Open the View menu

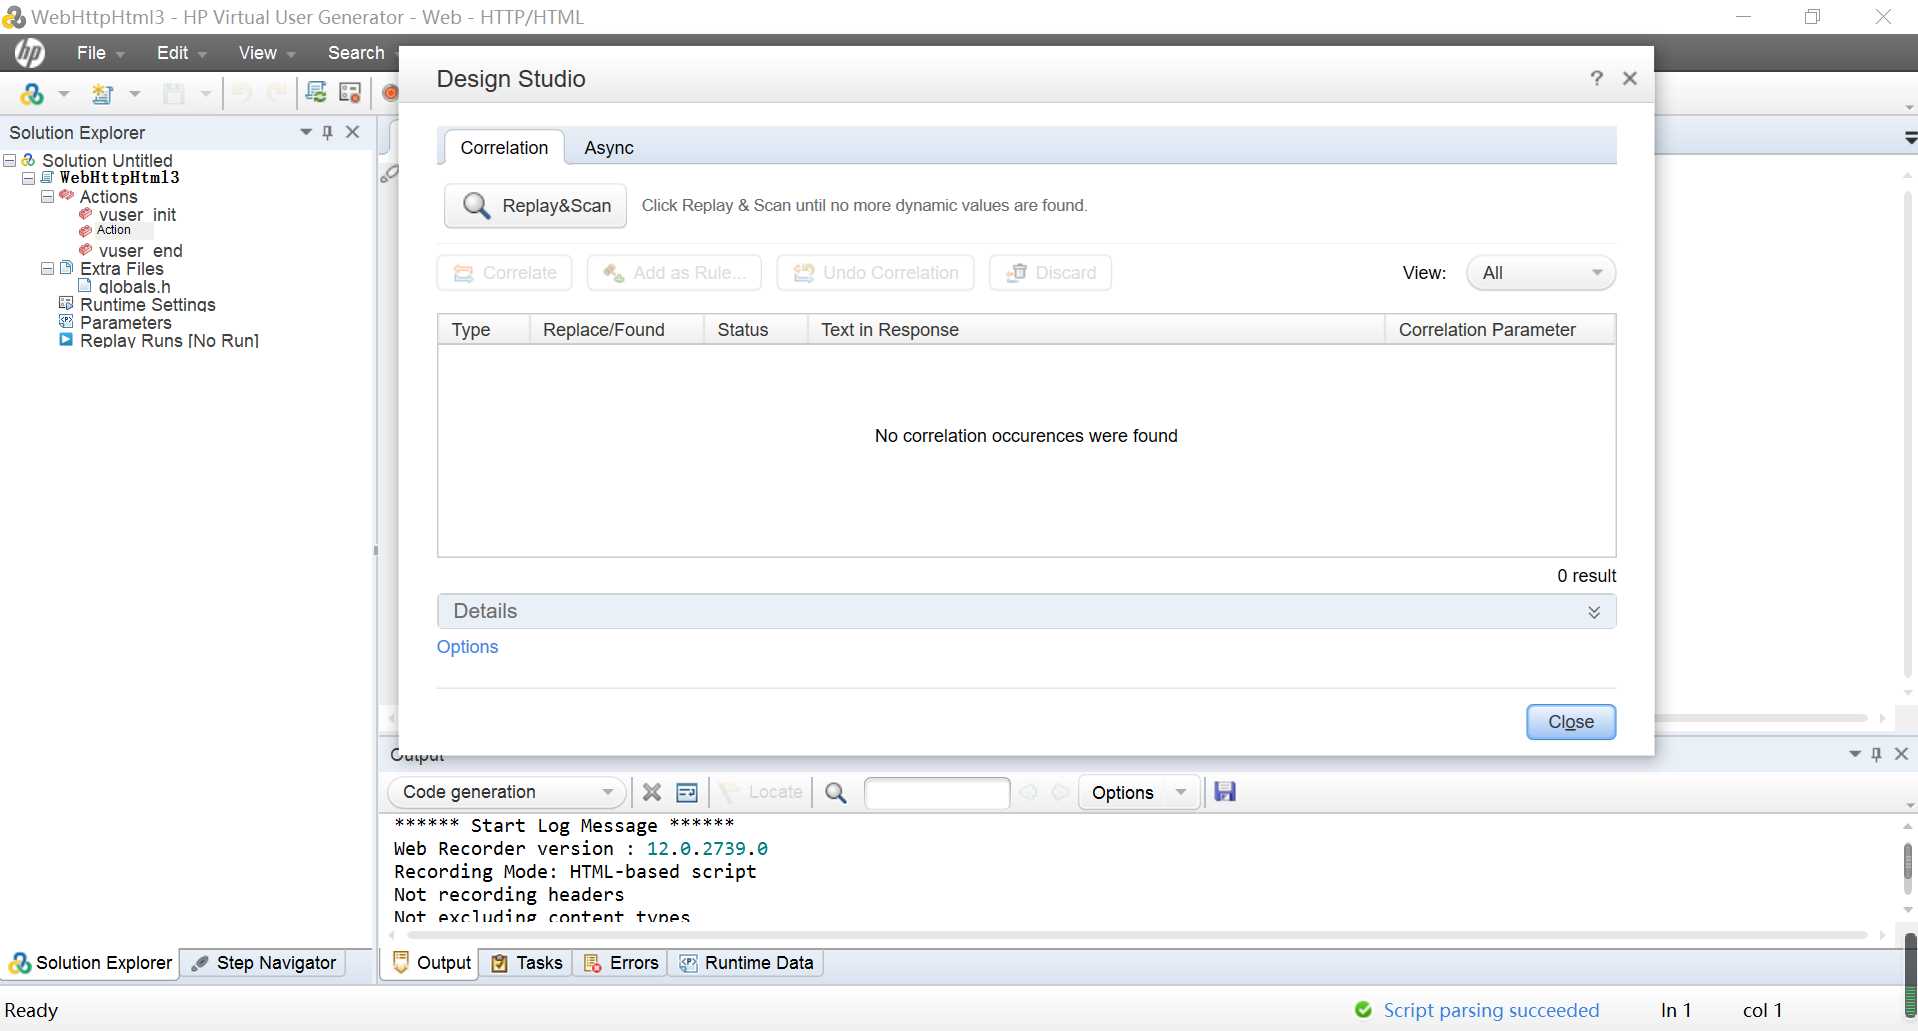tap(266, 53)
